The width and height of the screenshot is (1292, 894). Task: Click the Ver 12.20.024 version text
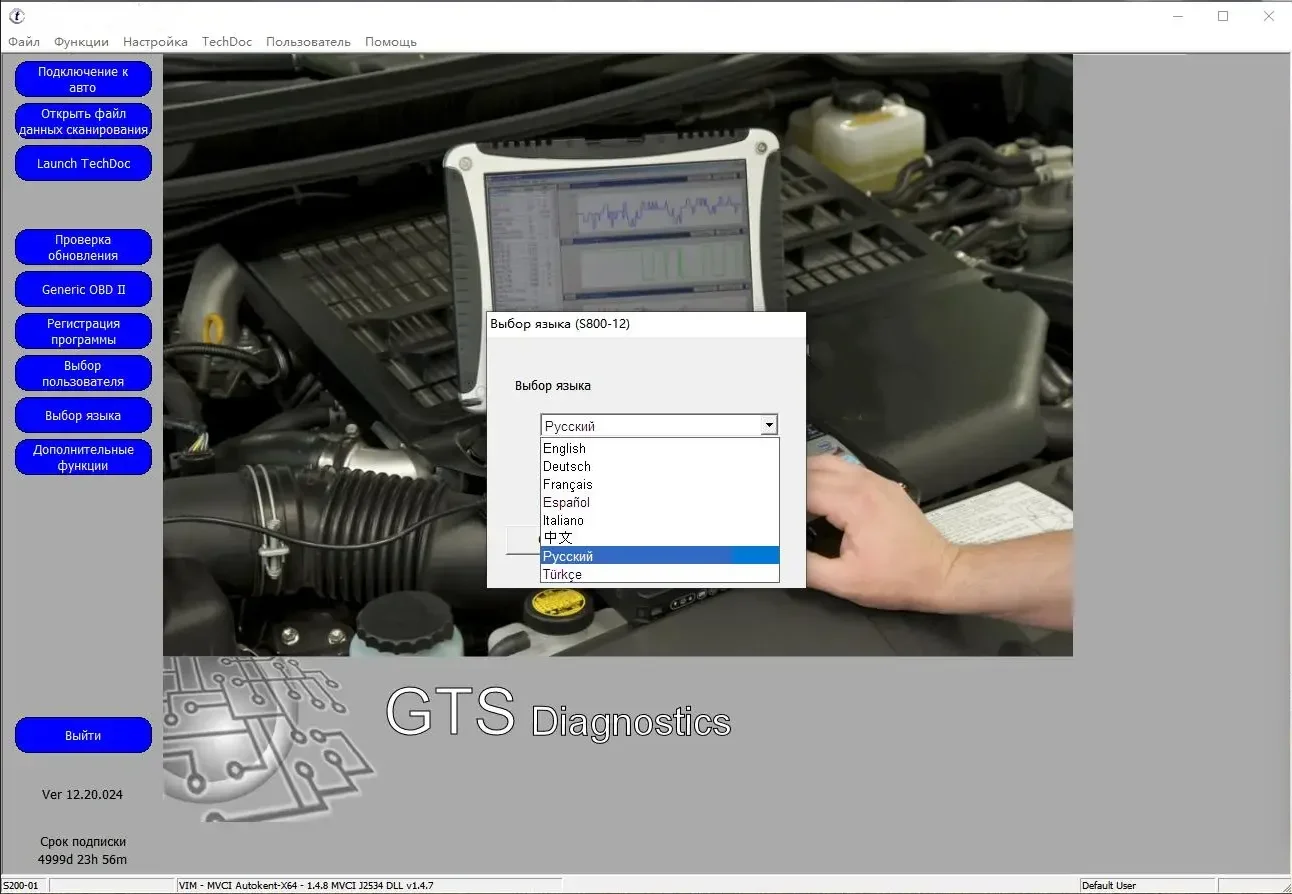[x=83, y=795]
